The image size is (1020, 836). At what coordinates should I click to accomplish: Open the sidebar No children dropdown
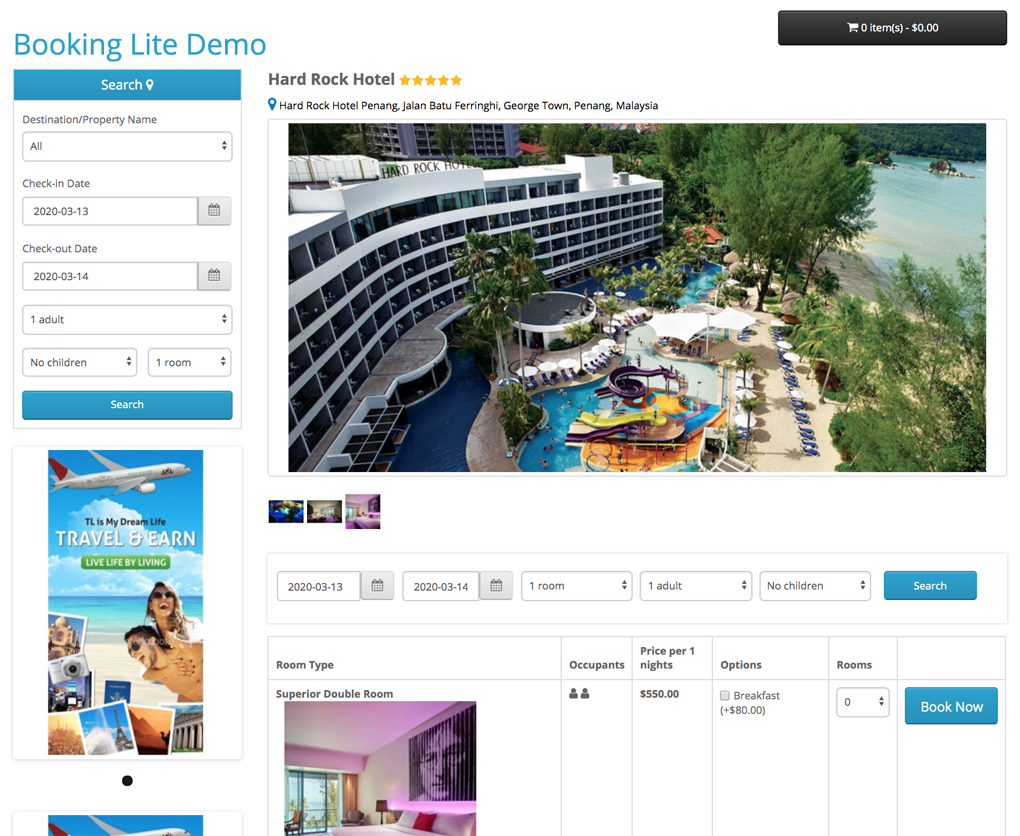pyautogui.click(x=79, y=362)
